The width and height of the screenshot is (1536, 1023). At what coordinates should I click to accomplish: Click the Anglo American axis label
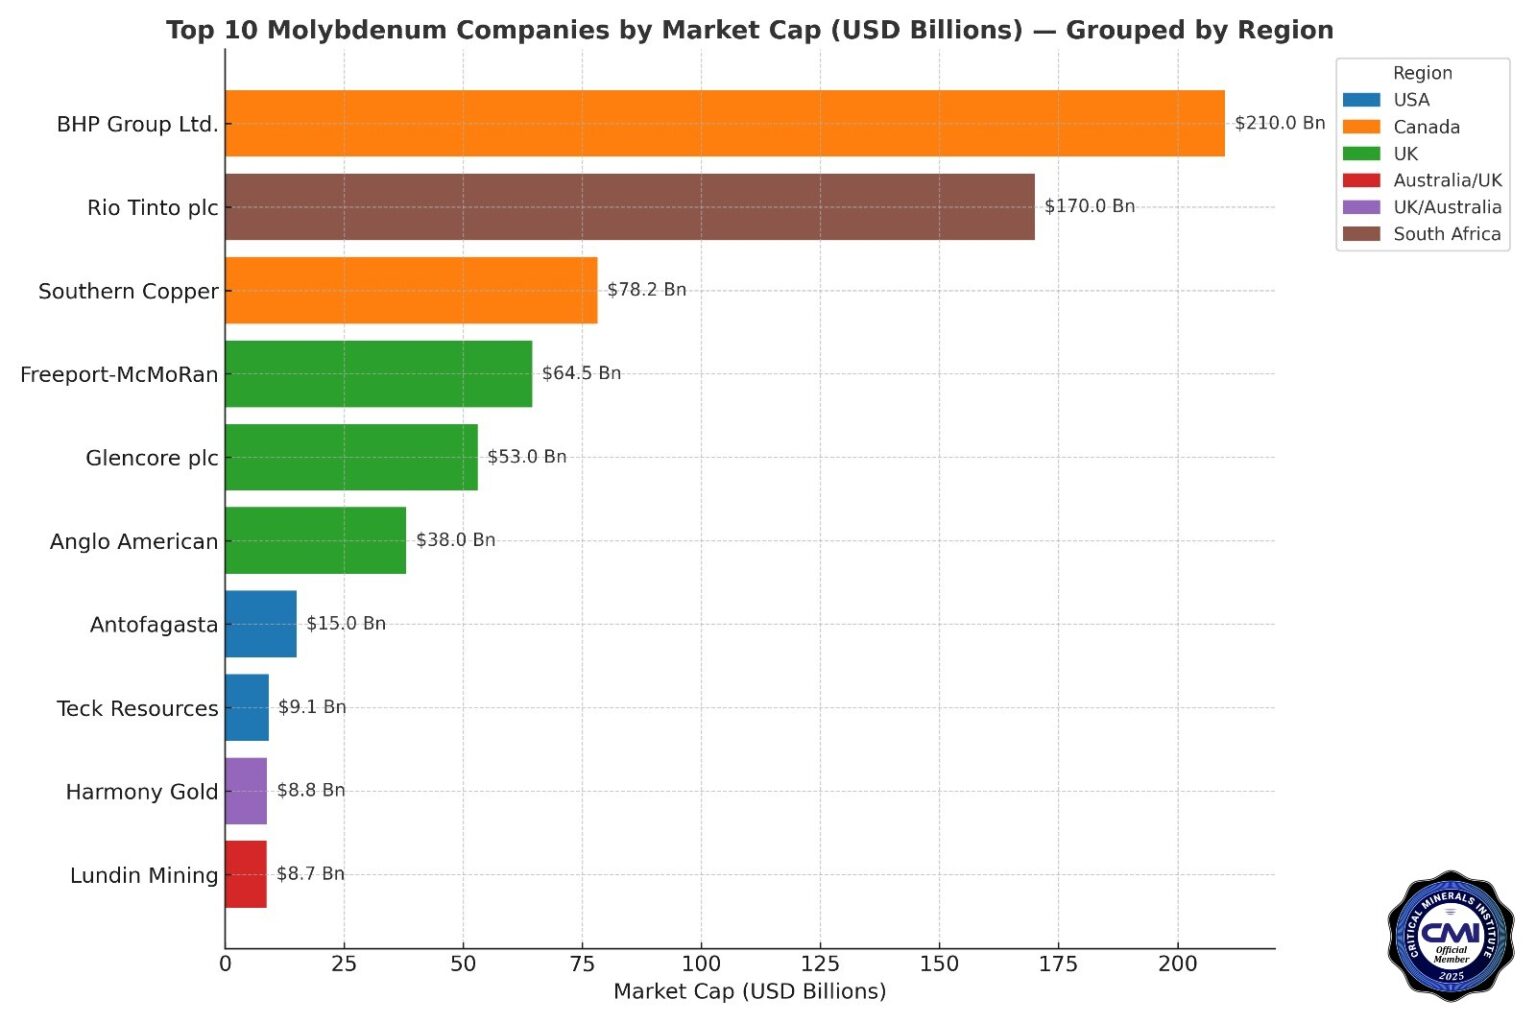click(134, 541)
